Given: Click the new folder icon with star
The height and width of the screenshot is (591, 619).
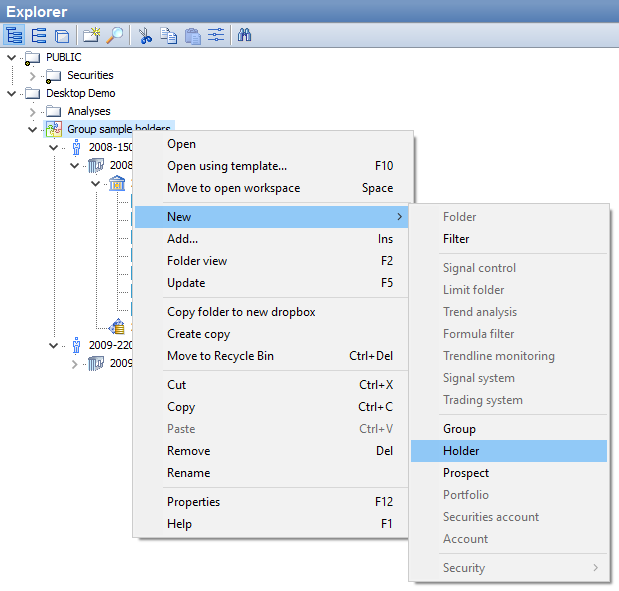Looking at the screenshot, I should [x=92, y=36].
